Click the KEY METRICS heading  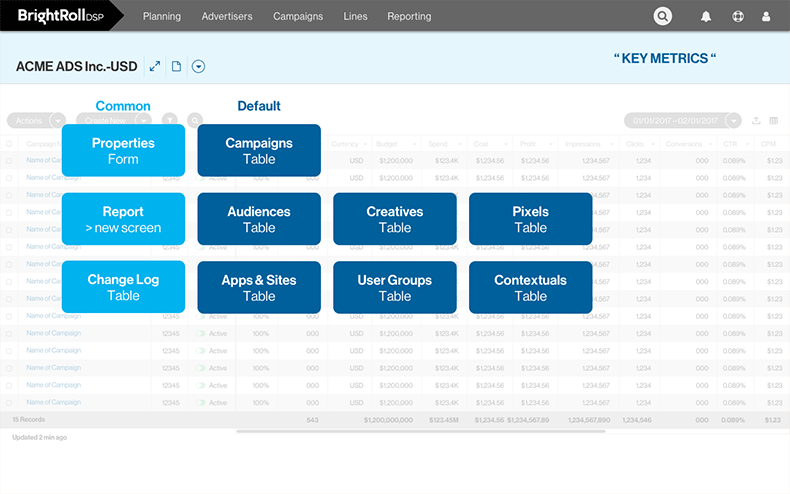[x=665, y=58]
